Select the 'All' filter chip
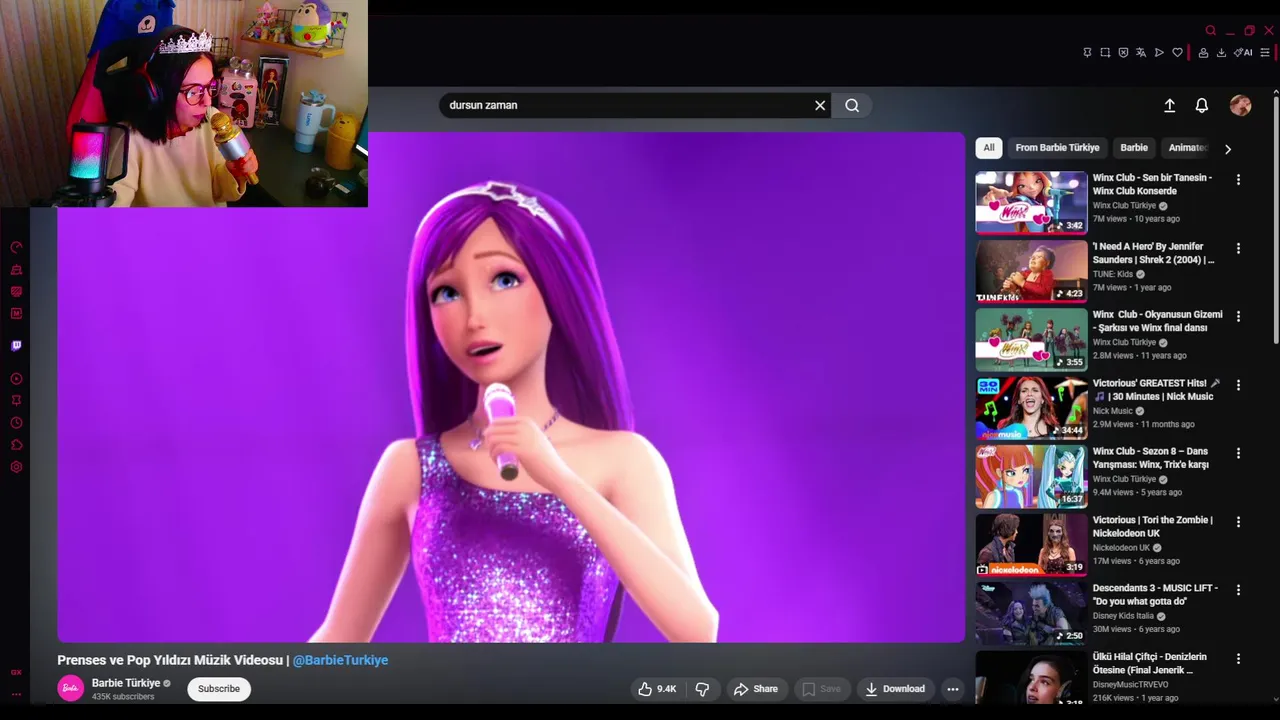The image size is (1280, 720). tap(988, 148)
